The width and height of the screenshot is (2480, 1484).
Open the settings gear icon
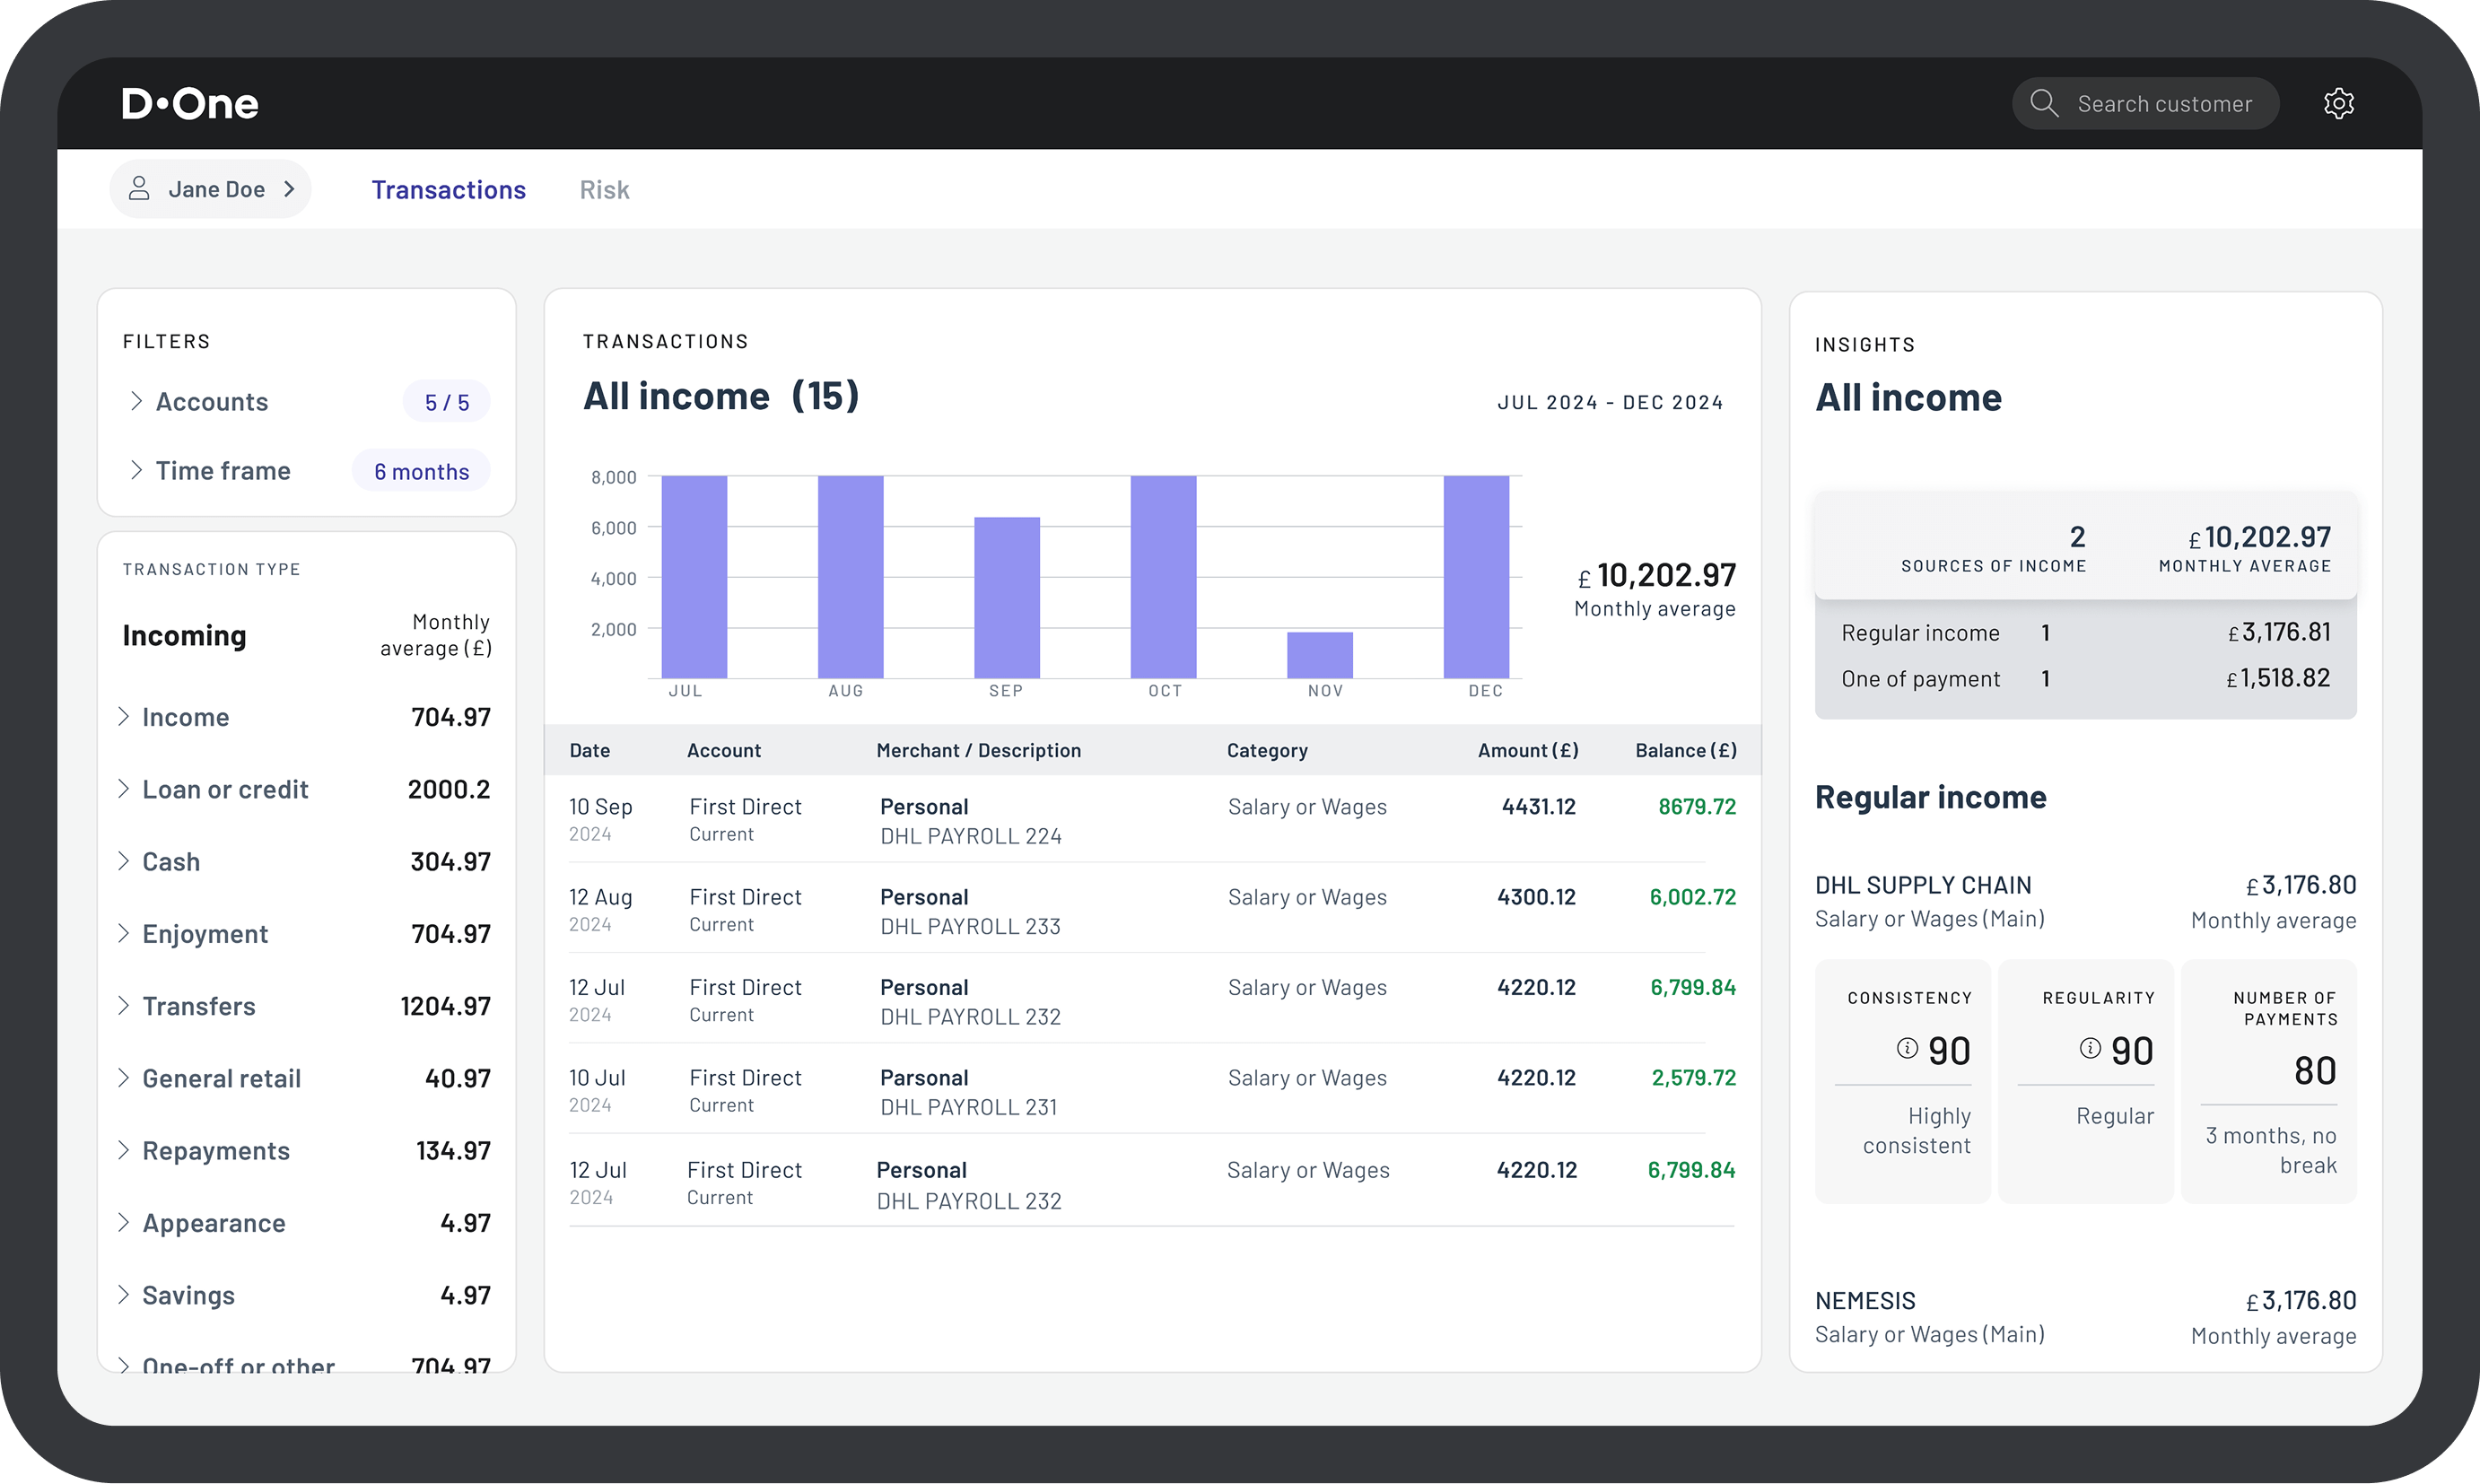[2338, 104]
